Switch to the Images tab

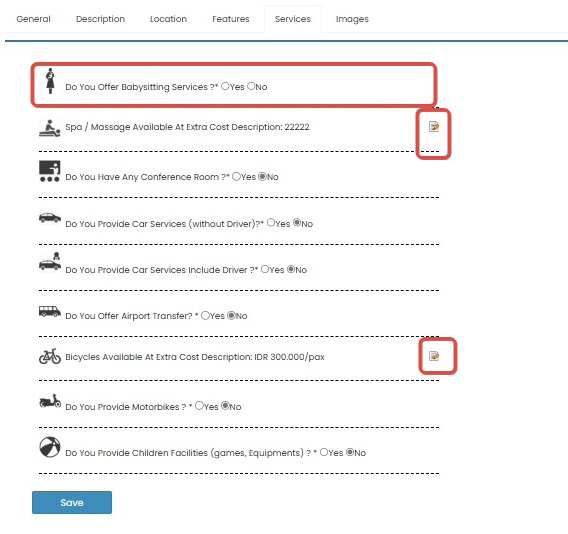coord(352,19)
